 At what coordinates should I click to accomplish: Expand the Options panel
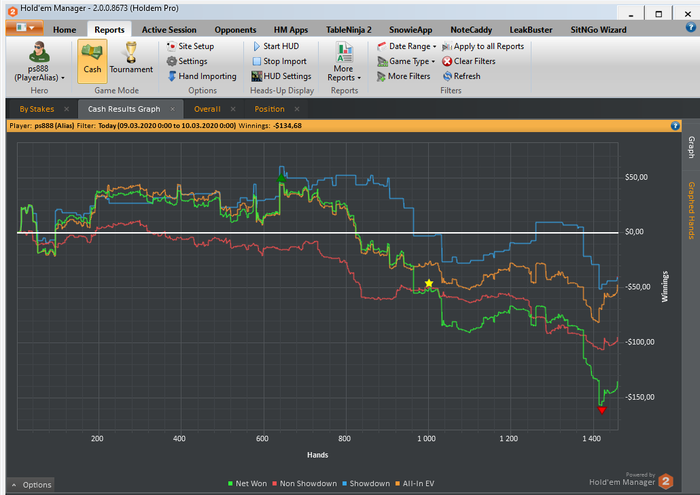pyautogui.click(x=31, y=485)
